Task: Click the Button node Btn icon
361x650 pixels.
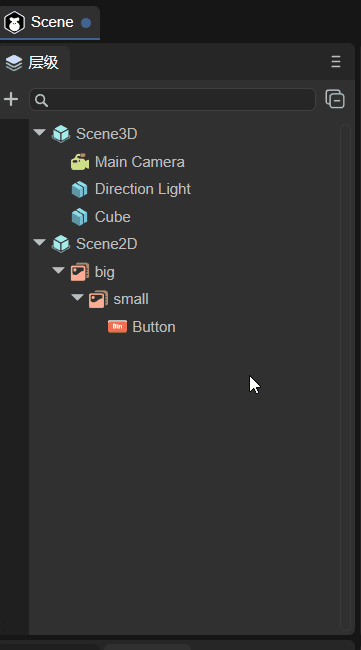Action: pos(117,327)
